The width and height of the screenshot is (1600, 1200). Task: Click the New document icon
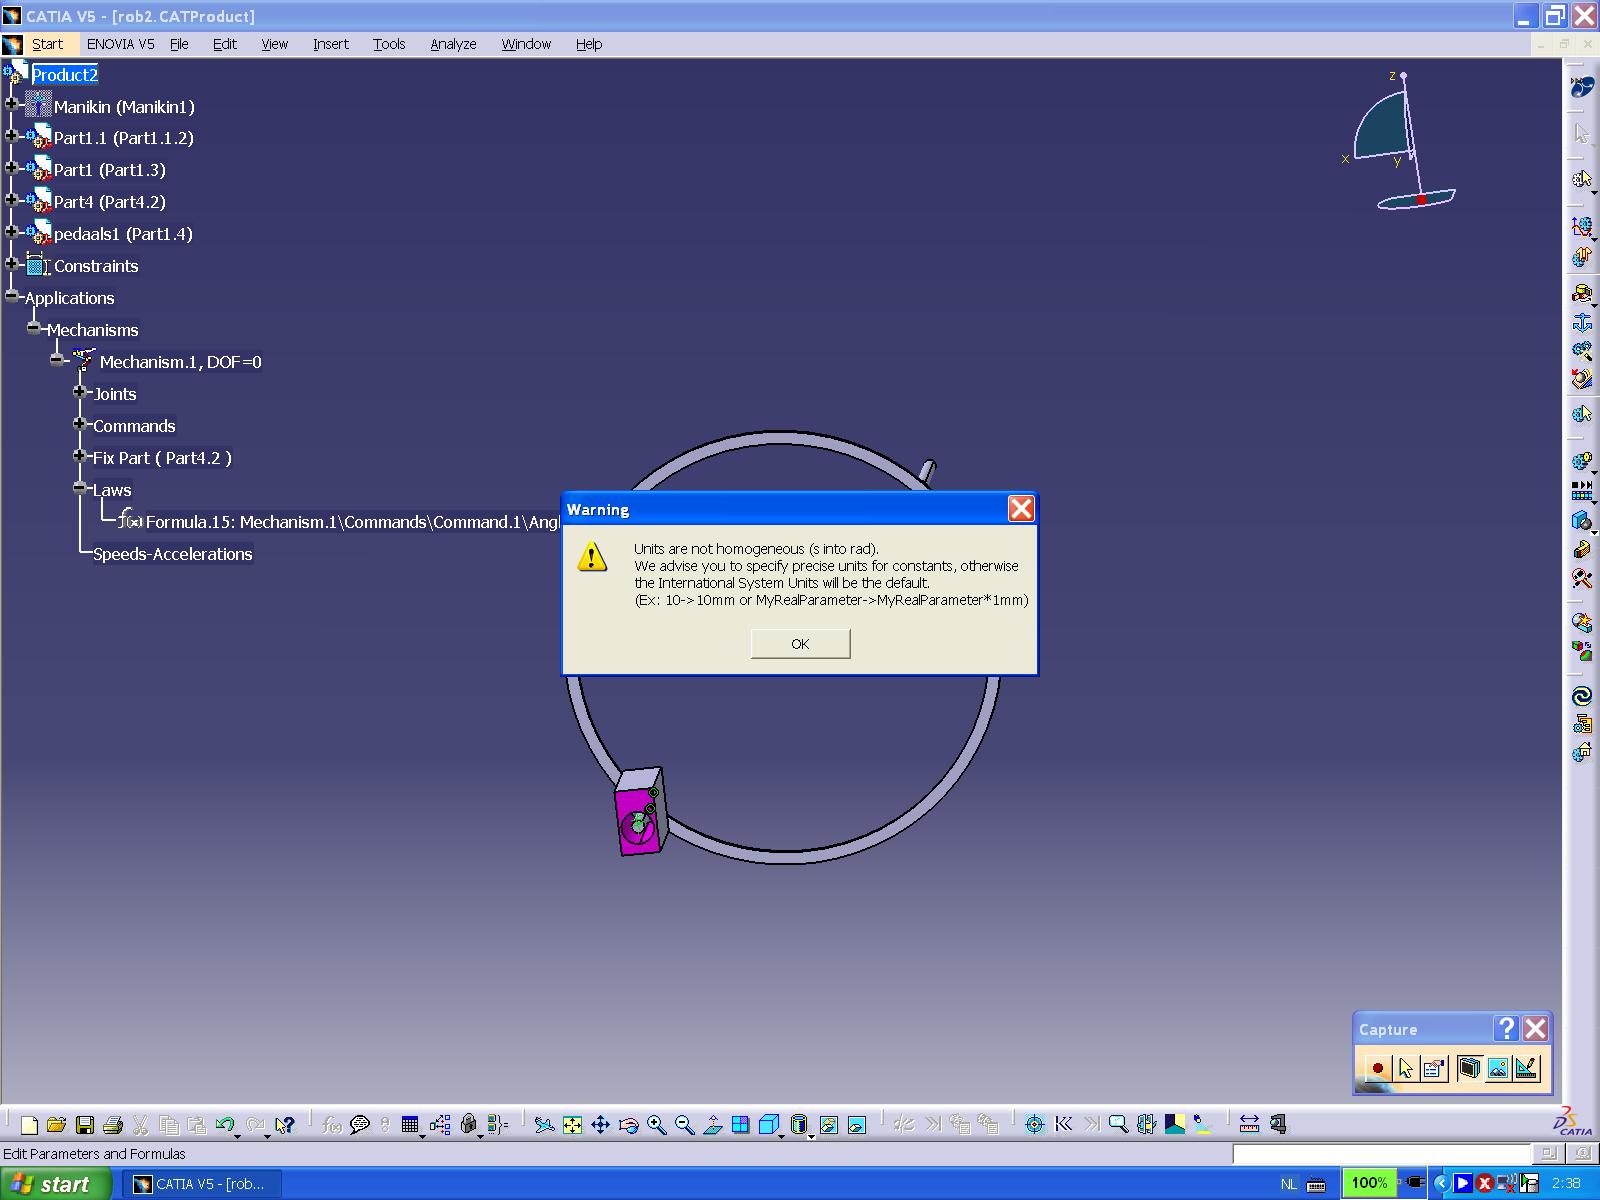(29, 1125)
